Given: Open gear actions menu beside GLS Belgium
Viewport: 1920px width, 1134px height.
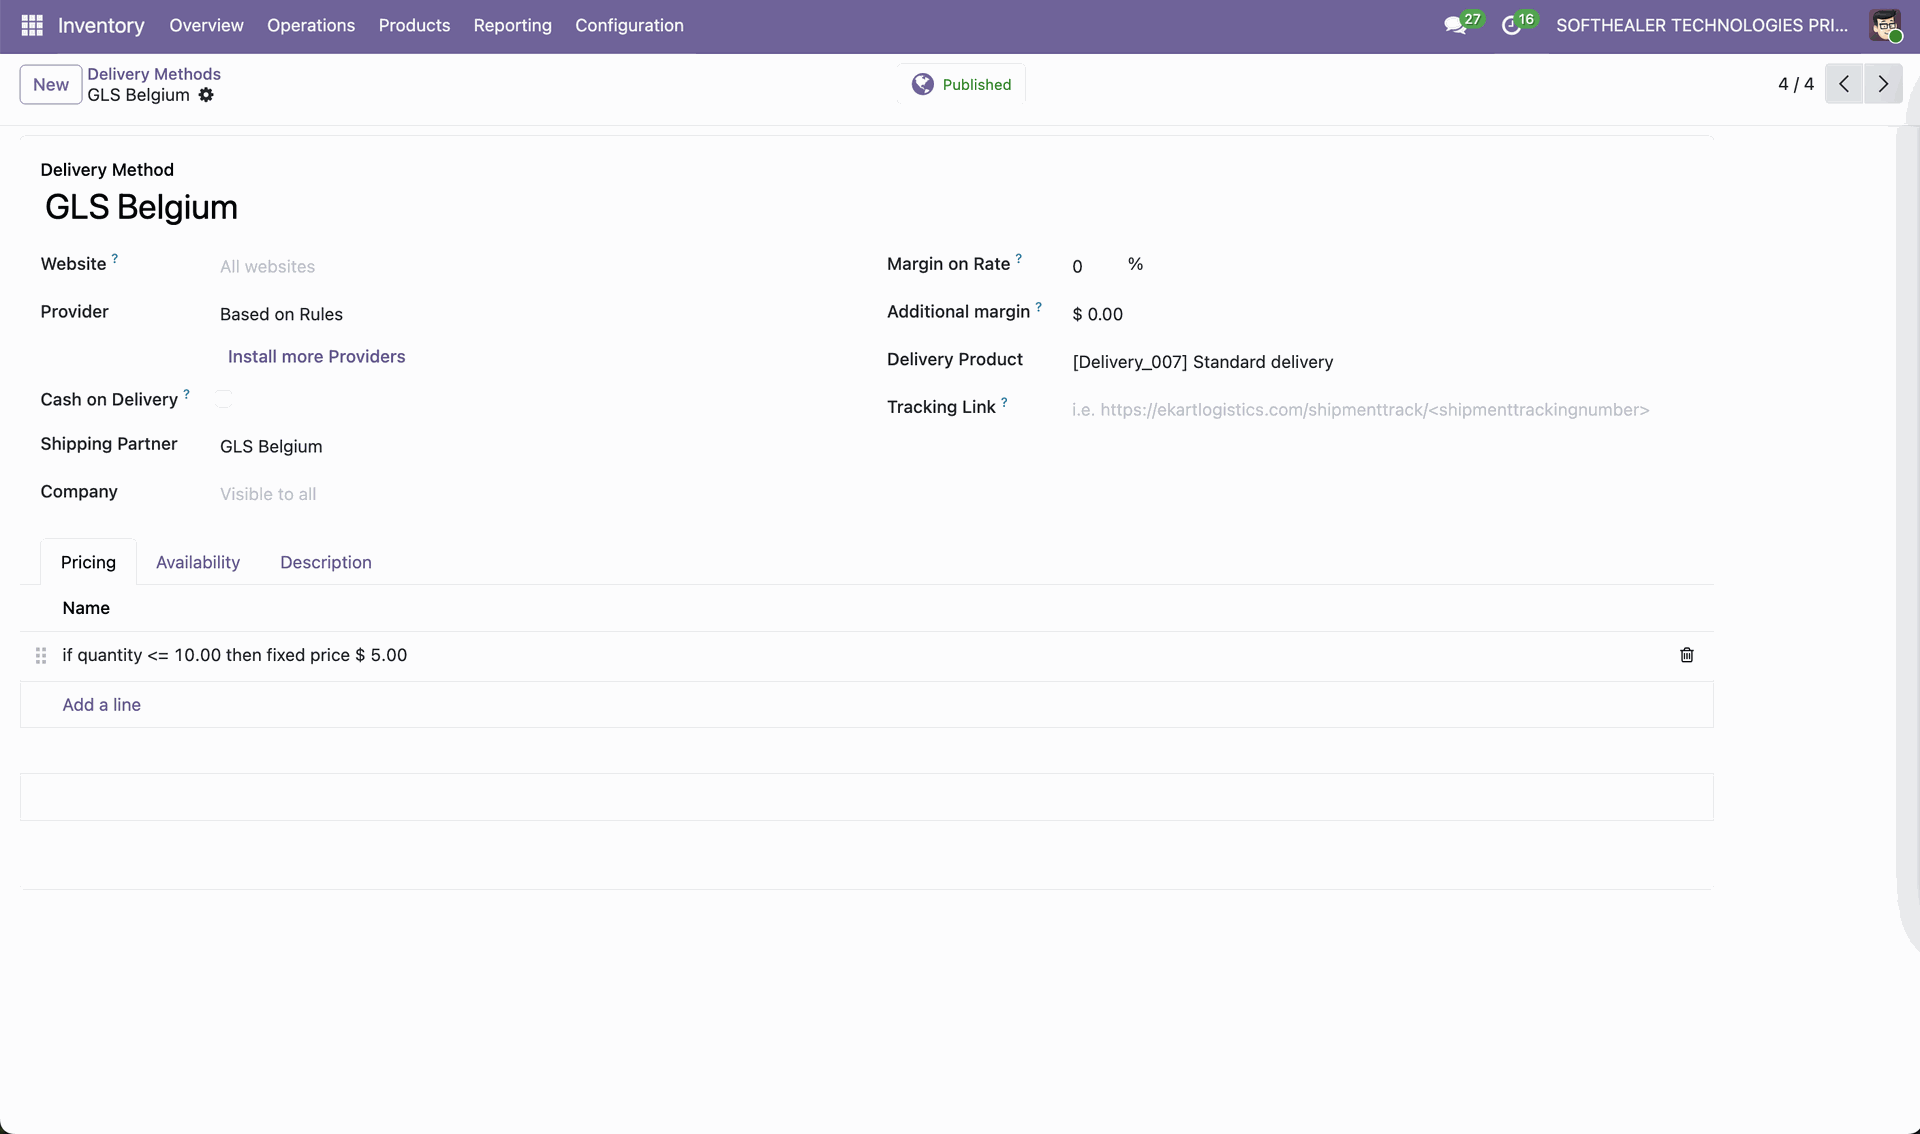Looking at the screenshot, I should click(206, 95).
